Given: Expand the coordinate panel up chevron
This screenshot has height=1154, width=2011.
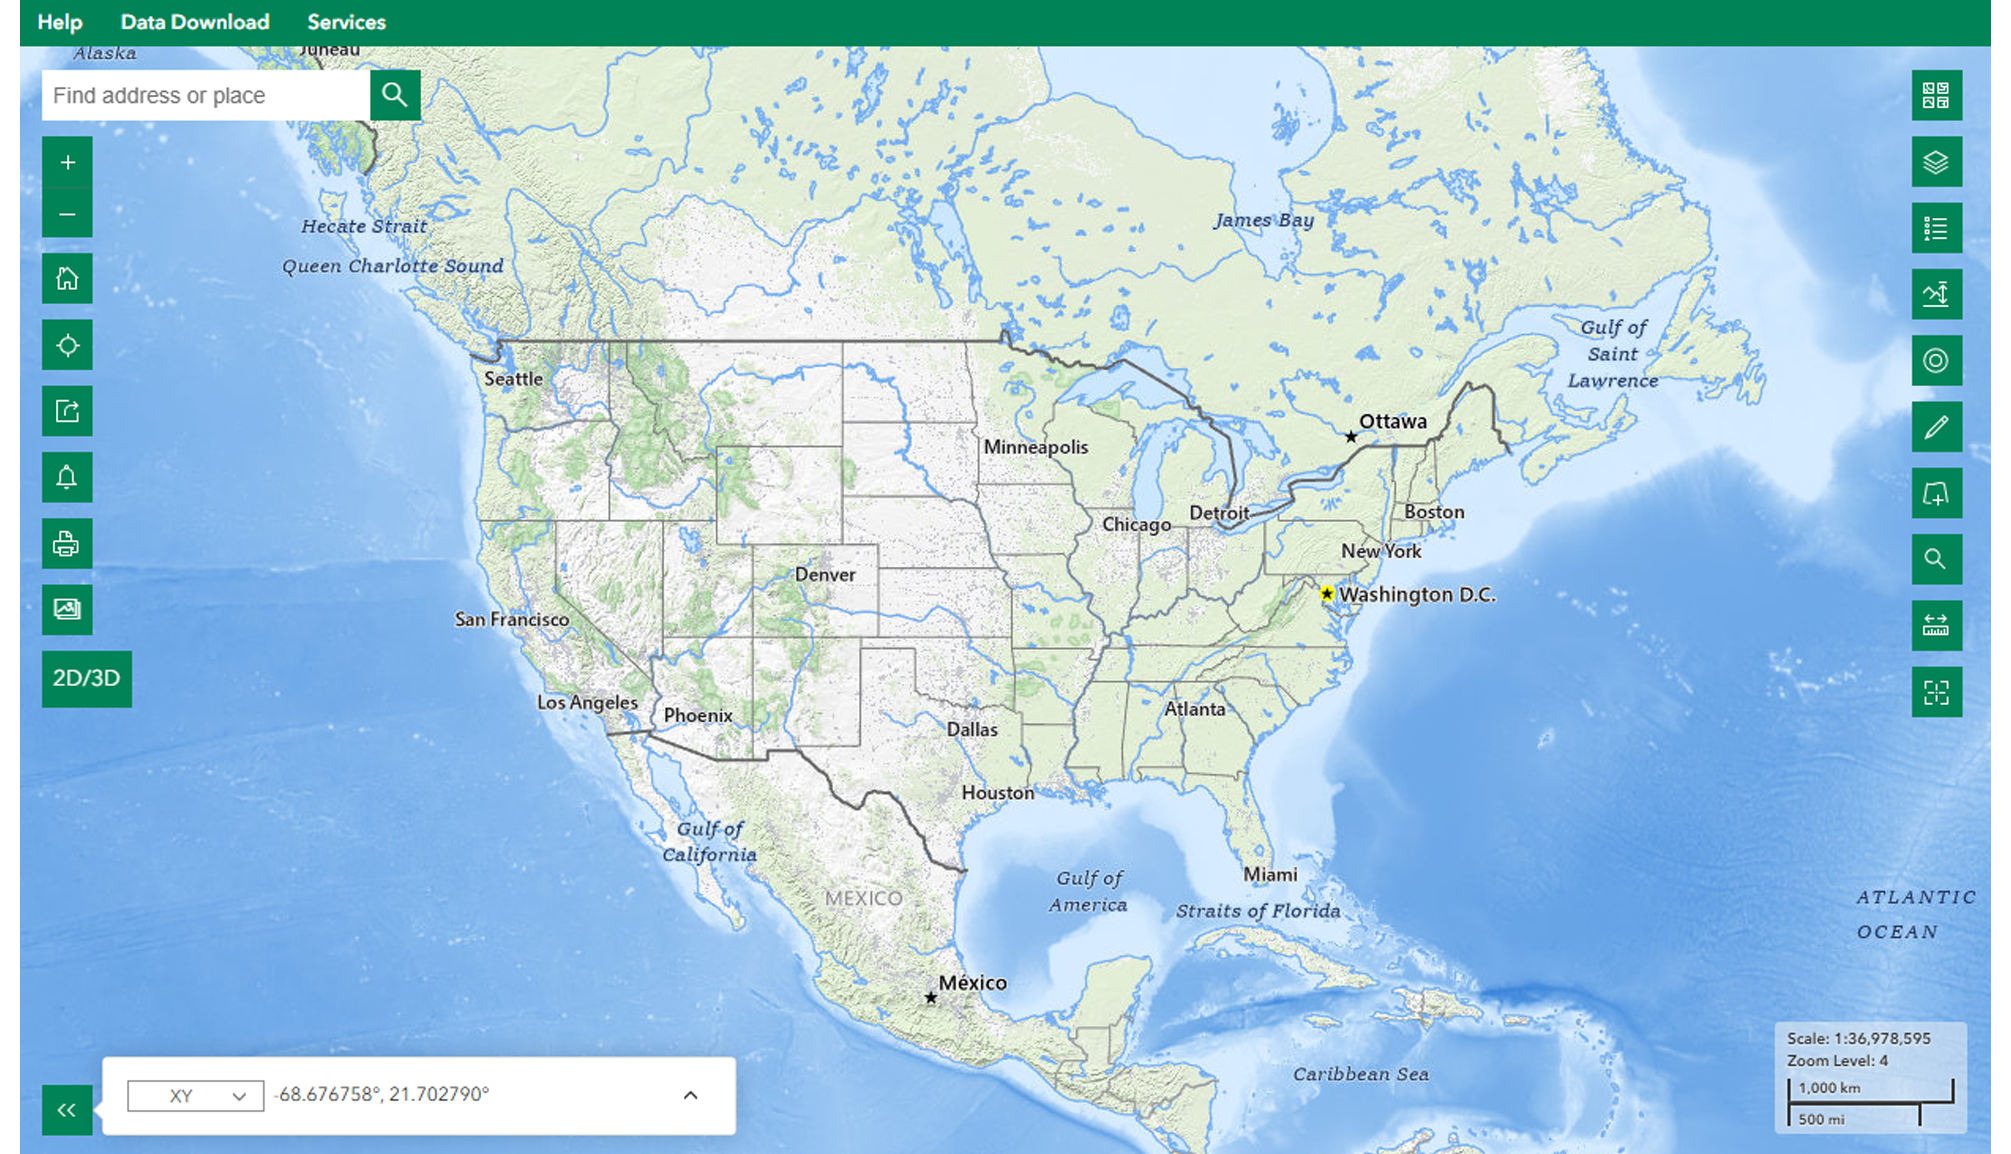Looking at the screenshot, I should 690,1095.
